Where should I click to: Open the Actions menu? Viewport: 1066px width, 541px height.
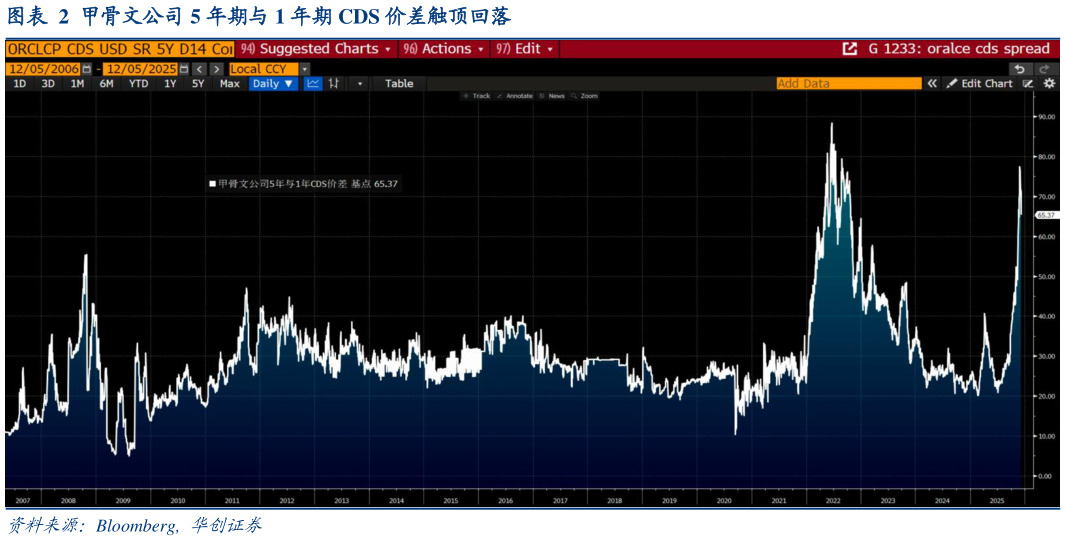[446, 49]
